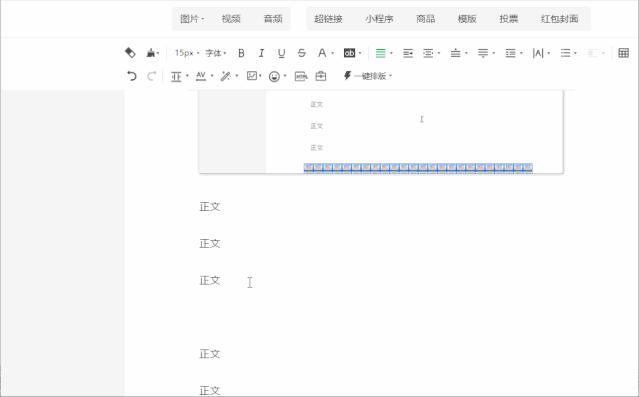Click the blue highlighted selected line in preview

(418, 168)
